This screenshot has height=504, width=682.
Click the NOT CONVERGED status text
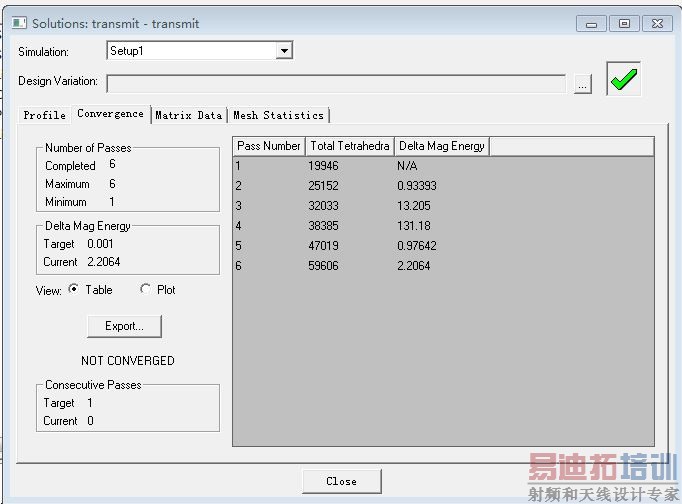click(127, 360)
